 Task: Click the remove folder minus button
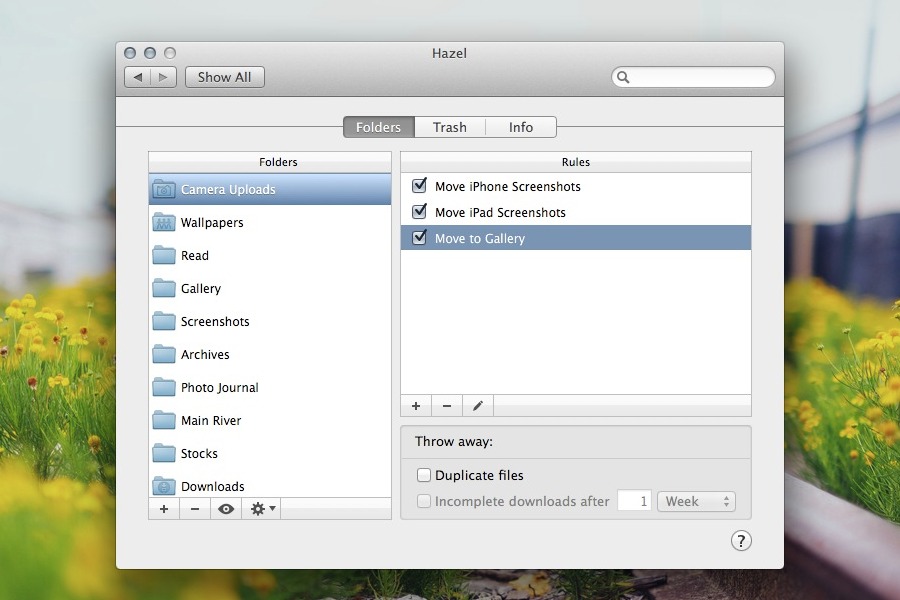tap(195, 509)
